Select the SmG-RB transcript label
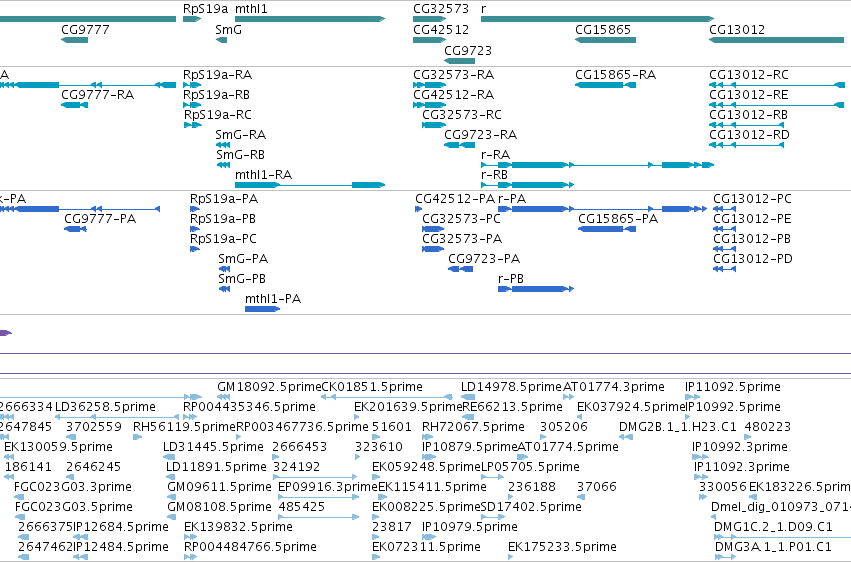The image size is (851, 562). tap(240, 155)
